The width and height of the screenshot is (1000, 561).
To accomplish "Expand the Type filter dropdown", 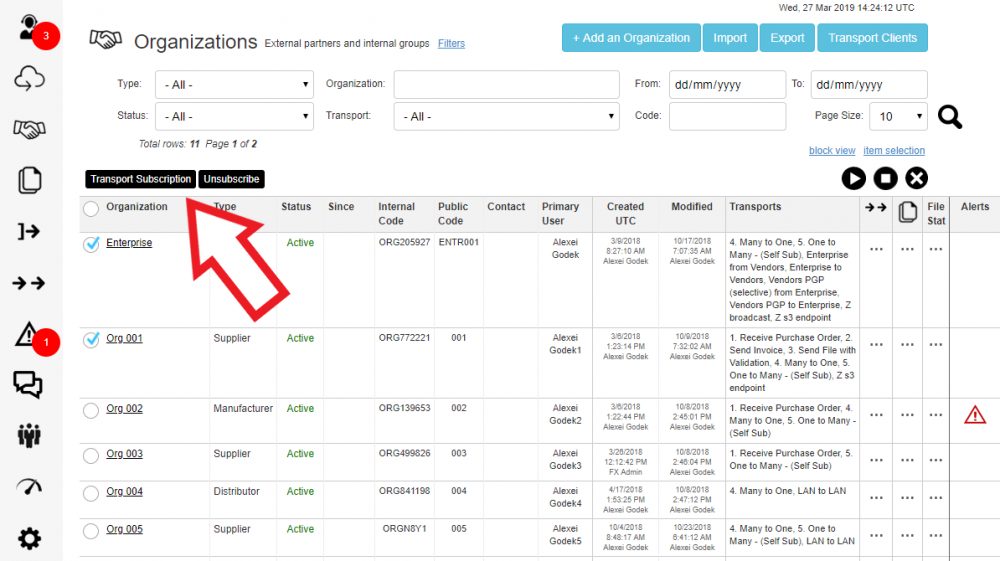I will [x=237, y=85].
